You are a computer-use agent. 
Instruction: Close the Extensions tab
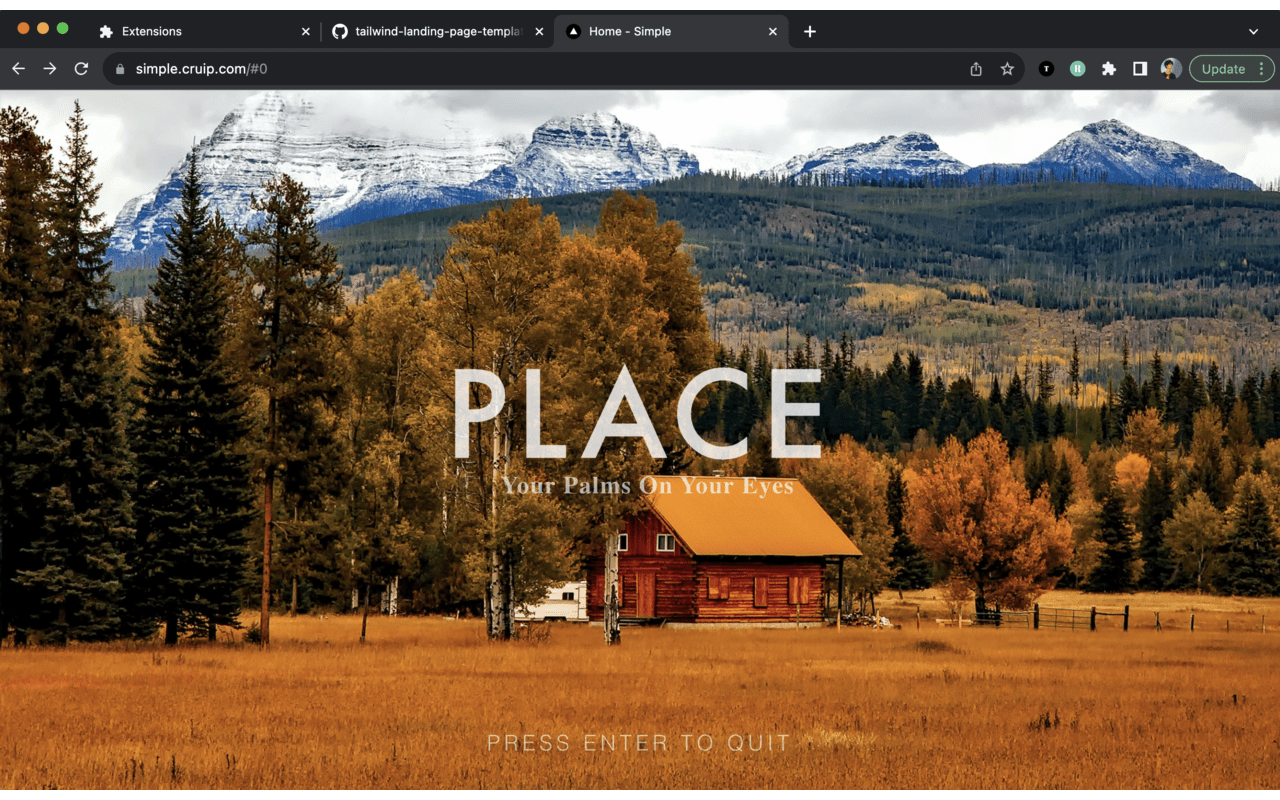click(x=306, y=32)
